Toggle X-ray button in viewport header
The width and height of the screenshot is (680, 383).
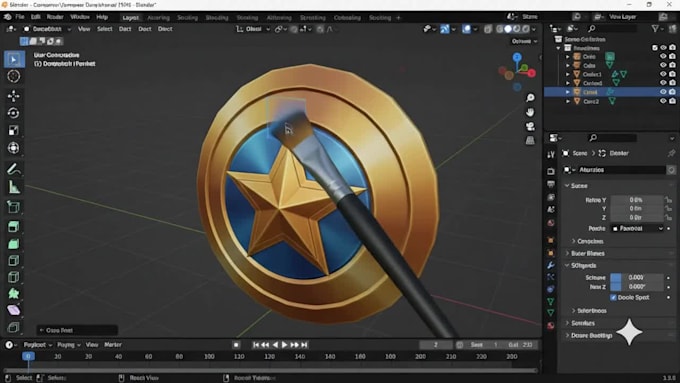pos(487,29)
